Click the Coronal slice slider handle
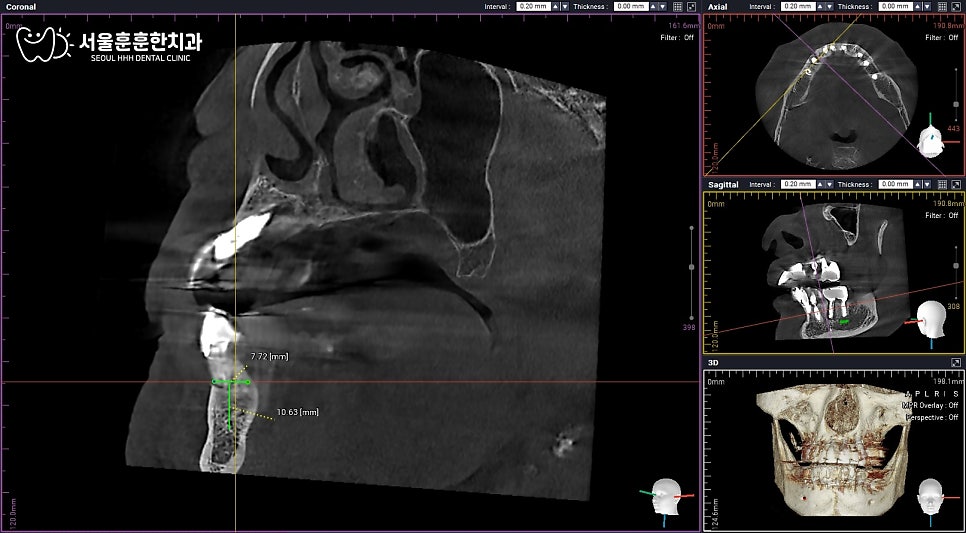The height and width of the screenshot is (533, 966). pyautogui.click(x=691, y=267)
